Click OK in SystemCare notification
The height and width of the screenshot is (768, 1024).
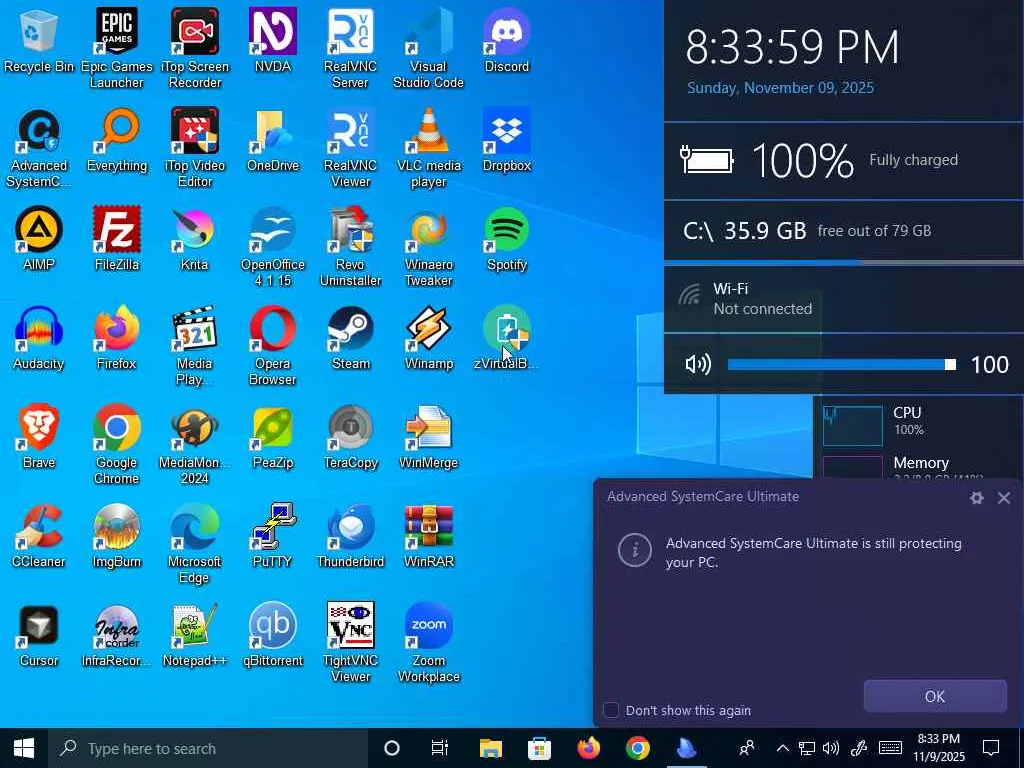click(935, 696)
